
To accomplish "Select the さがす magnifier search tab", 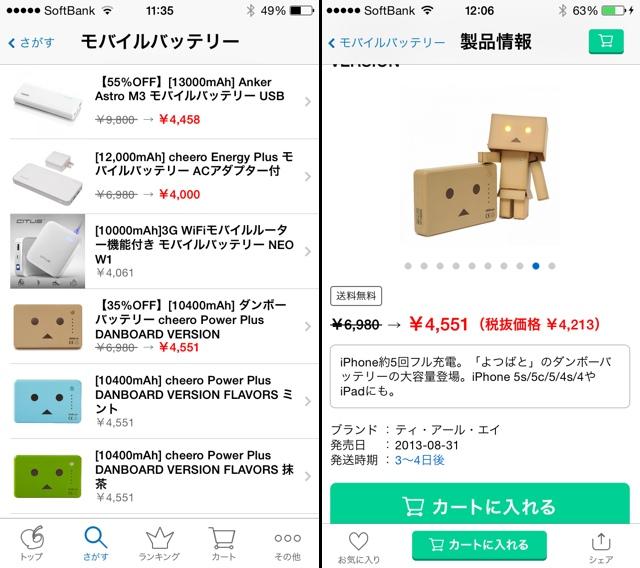I will tap(96, 544).
